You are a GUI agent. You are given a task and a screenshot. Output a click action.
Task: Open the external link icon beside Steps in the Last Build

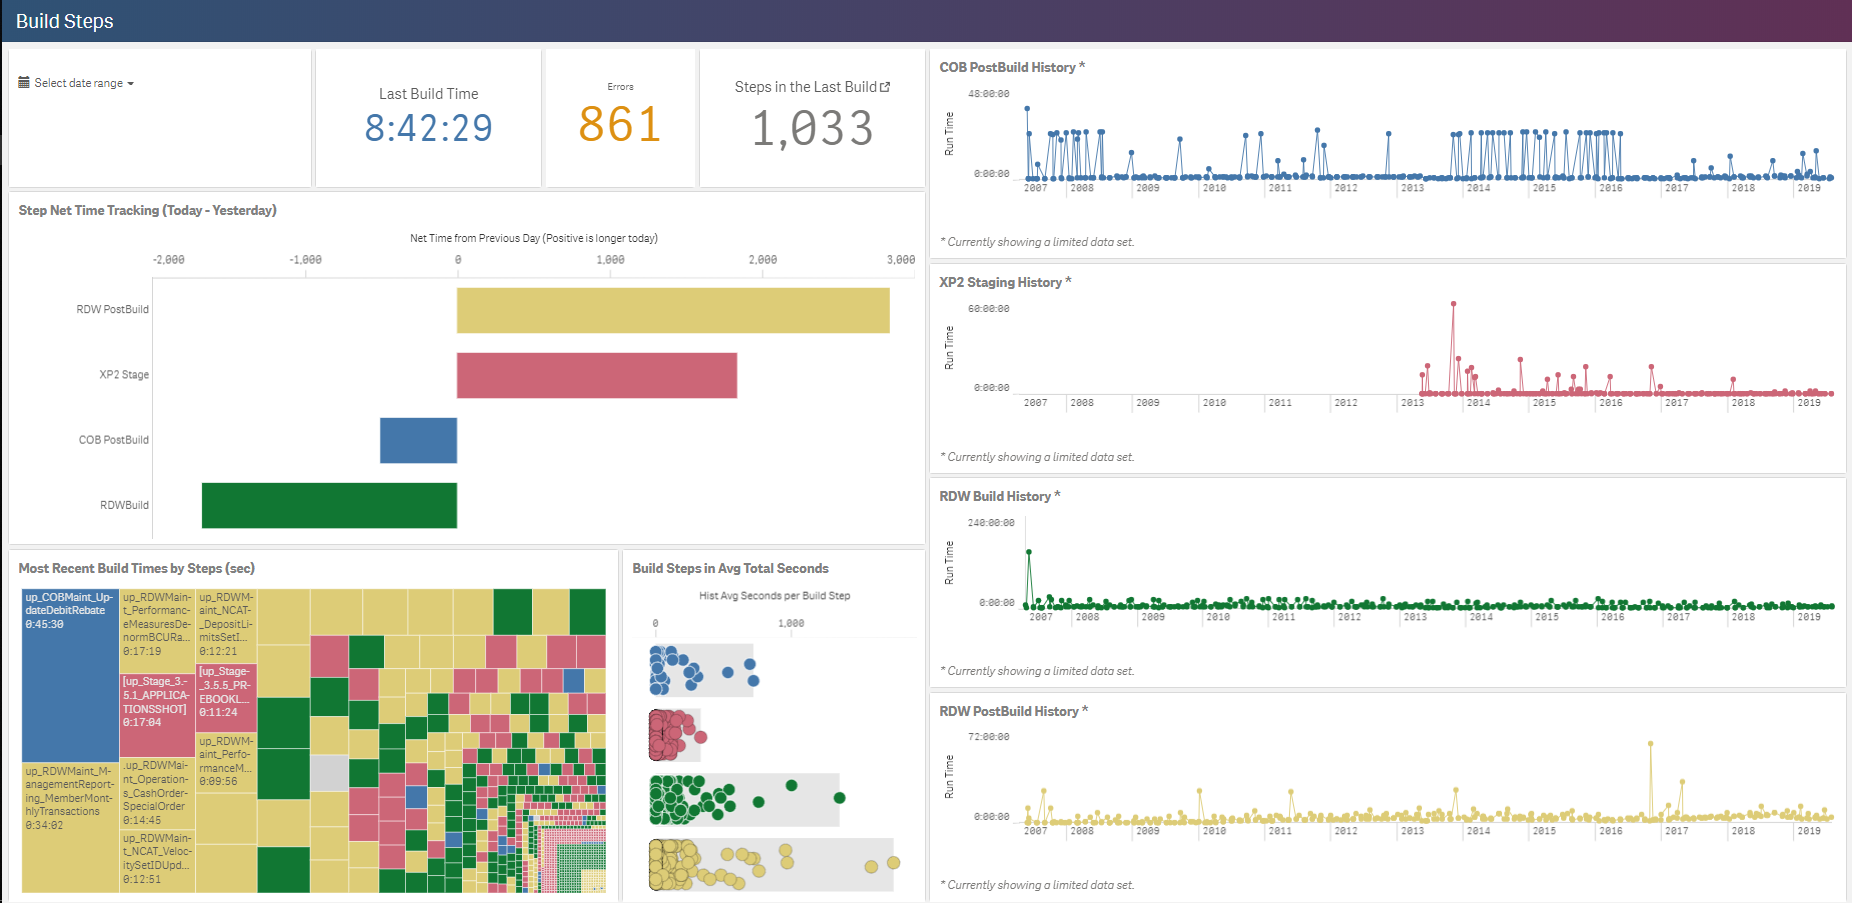885,87
